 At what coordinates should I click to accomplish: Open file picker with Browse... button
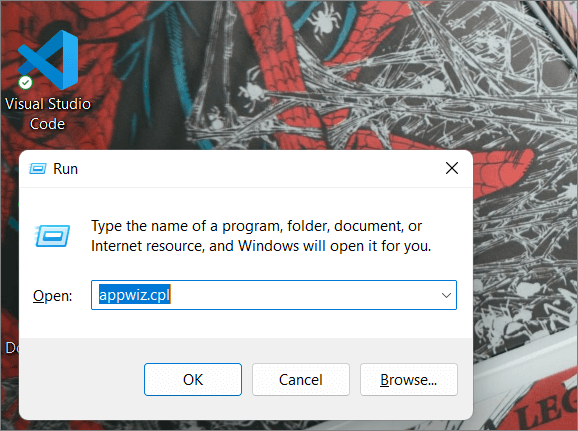[409, 379]
